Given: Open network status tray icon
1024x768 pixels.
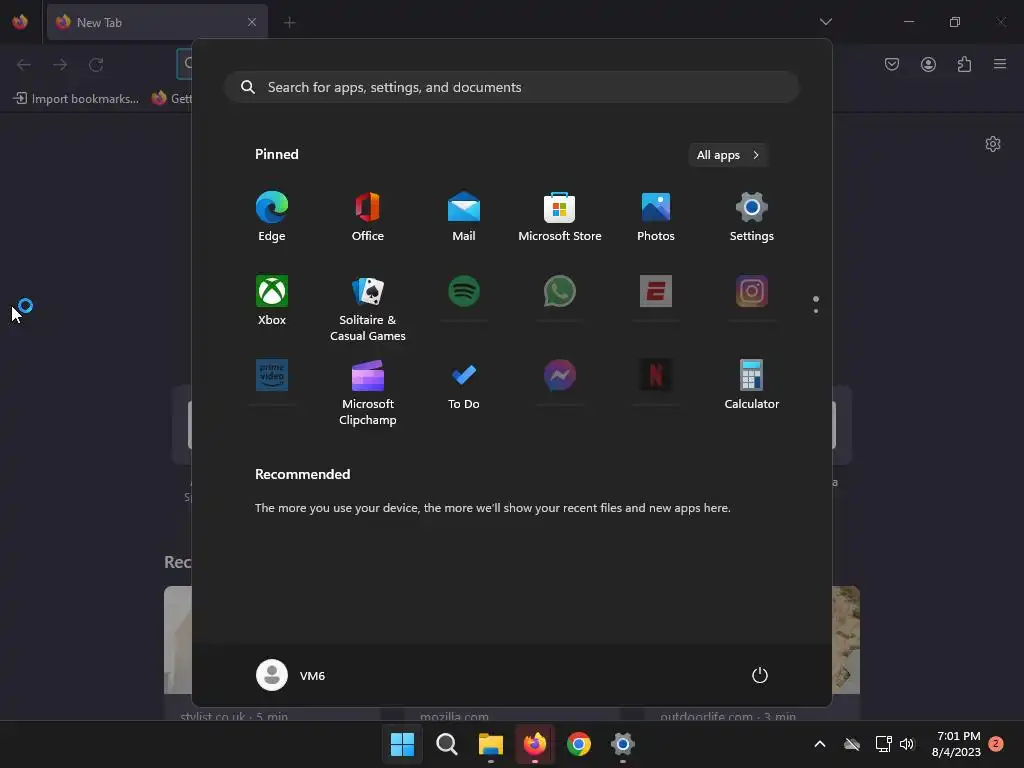Looking at the screenshot, I should 883,744.
